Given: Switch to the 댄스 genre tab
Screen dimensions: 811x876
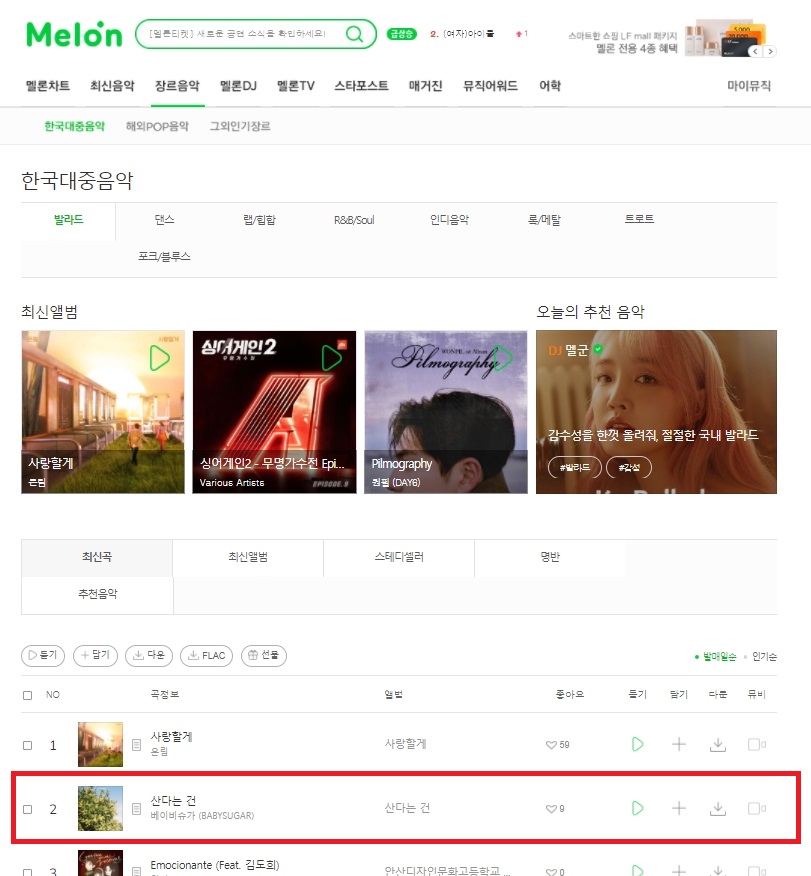Looking at the screenshot, I should (164, 220).
